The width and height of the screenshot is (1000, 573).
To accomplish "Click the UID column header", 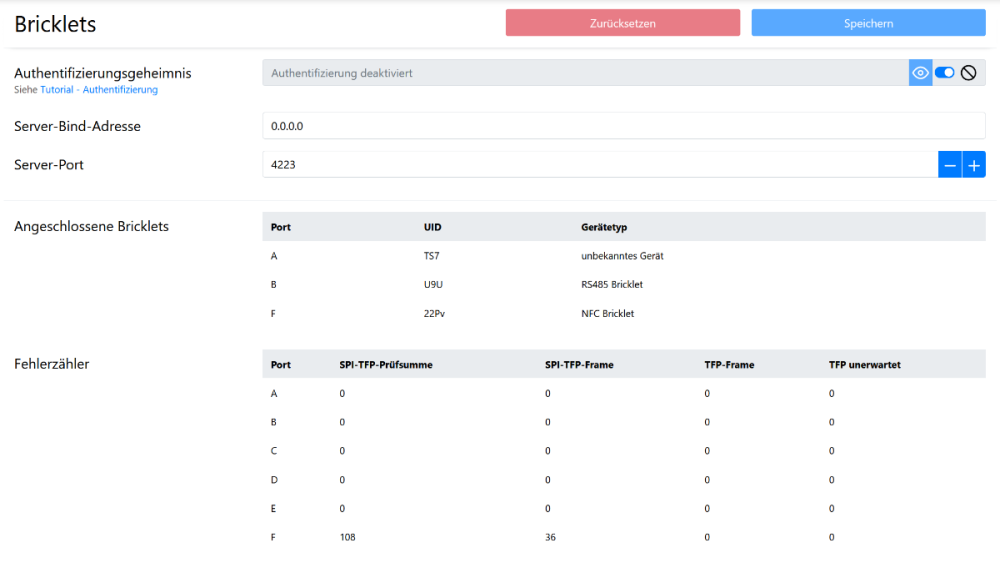I will [x=432, y=227].
